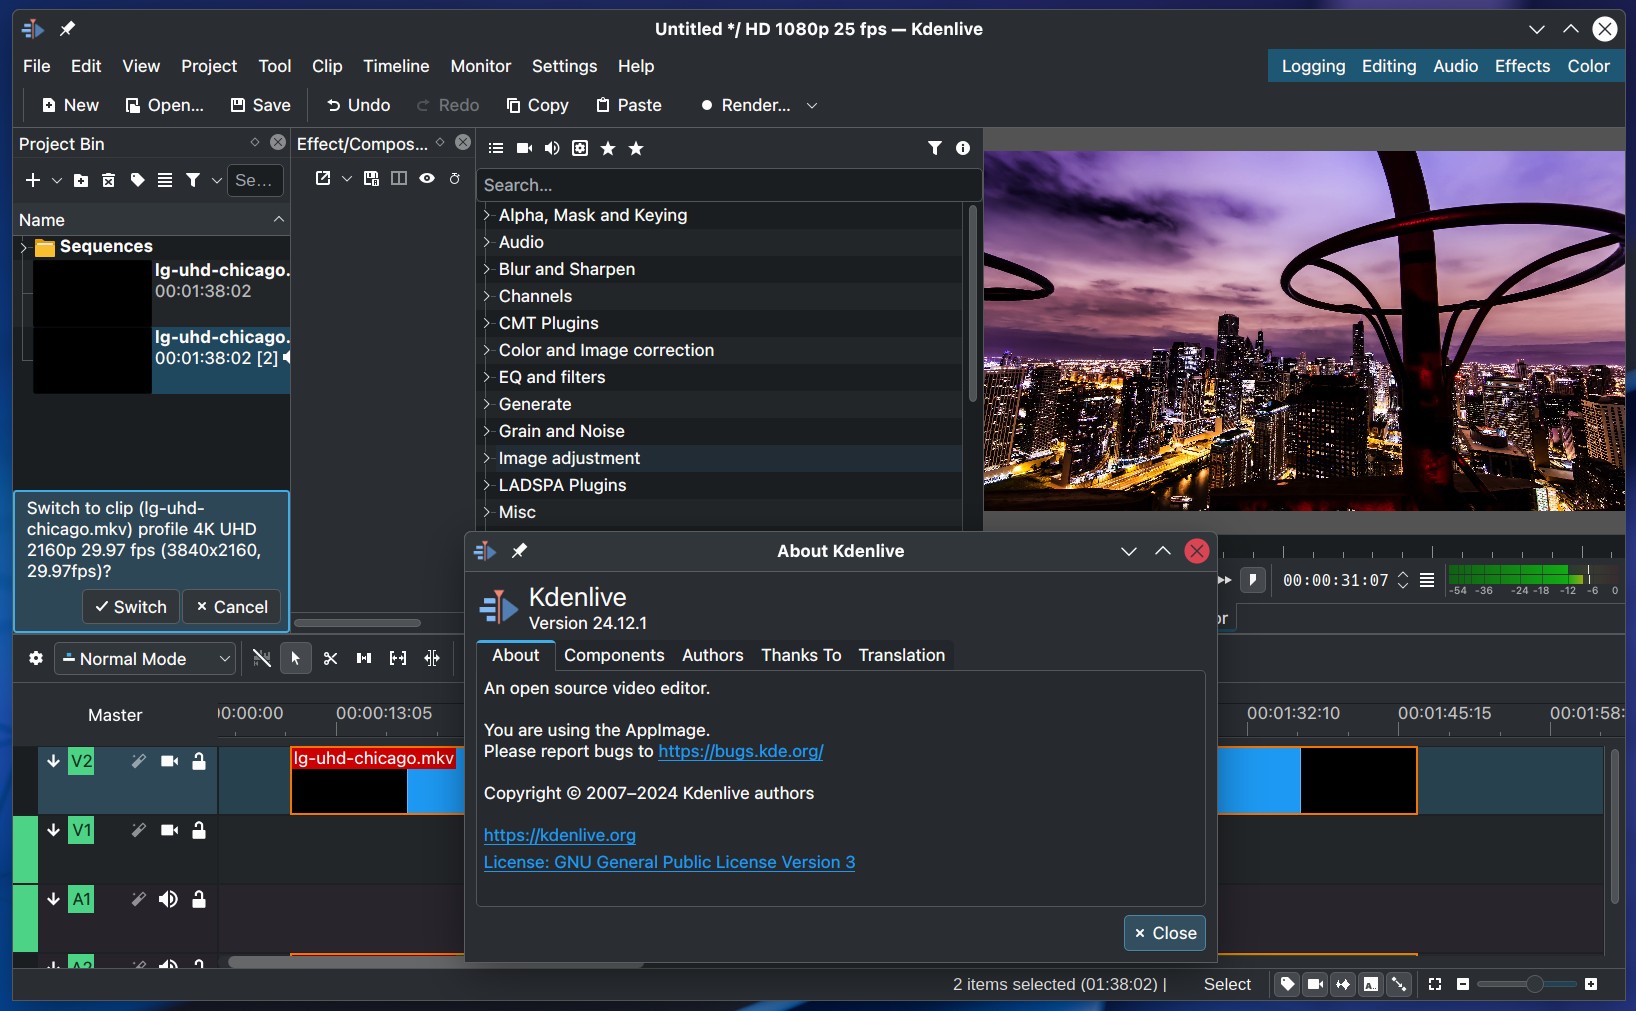
Task: Lock the V1 track
Action: point(199,830)
